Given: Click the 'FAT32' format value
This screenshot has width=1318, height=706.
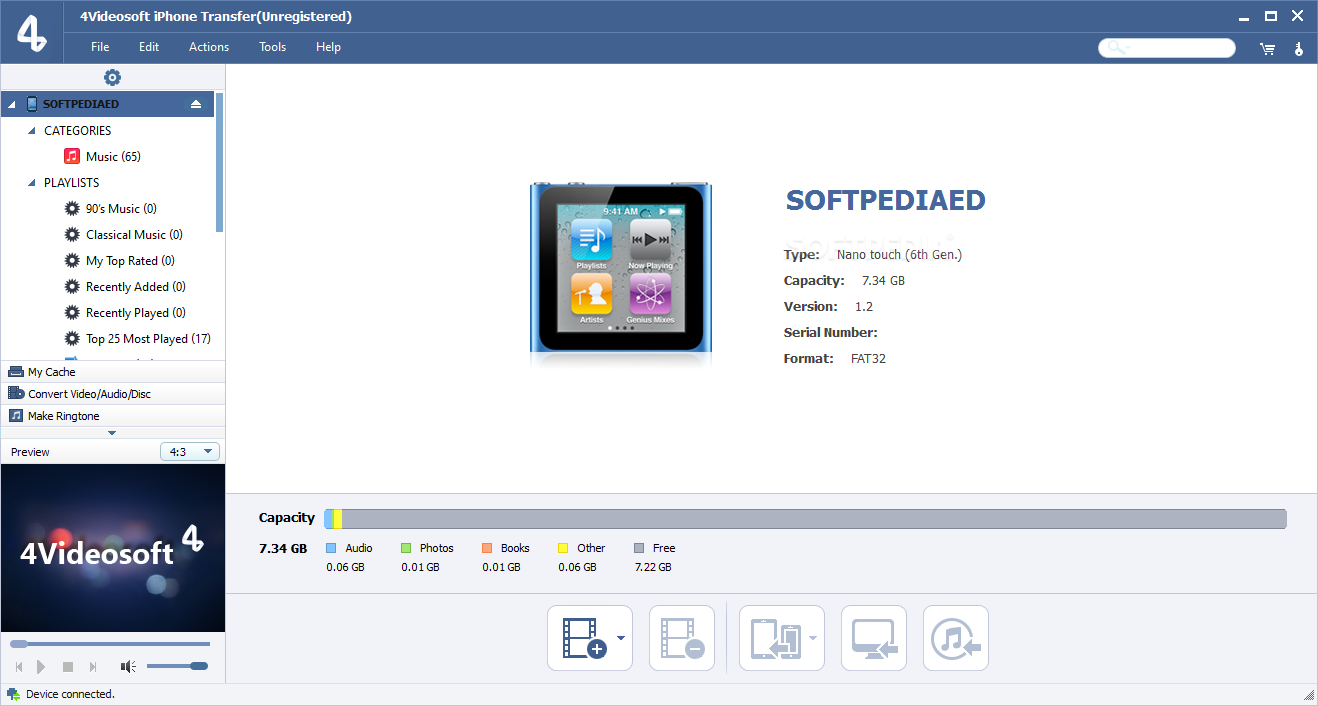Looking at the screenshot, I should pos(866,359).
